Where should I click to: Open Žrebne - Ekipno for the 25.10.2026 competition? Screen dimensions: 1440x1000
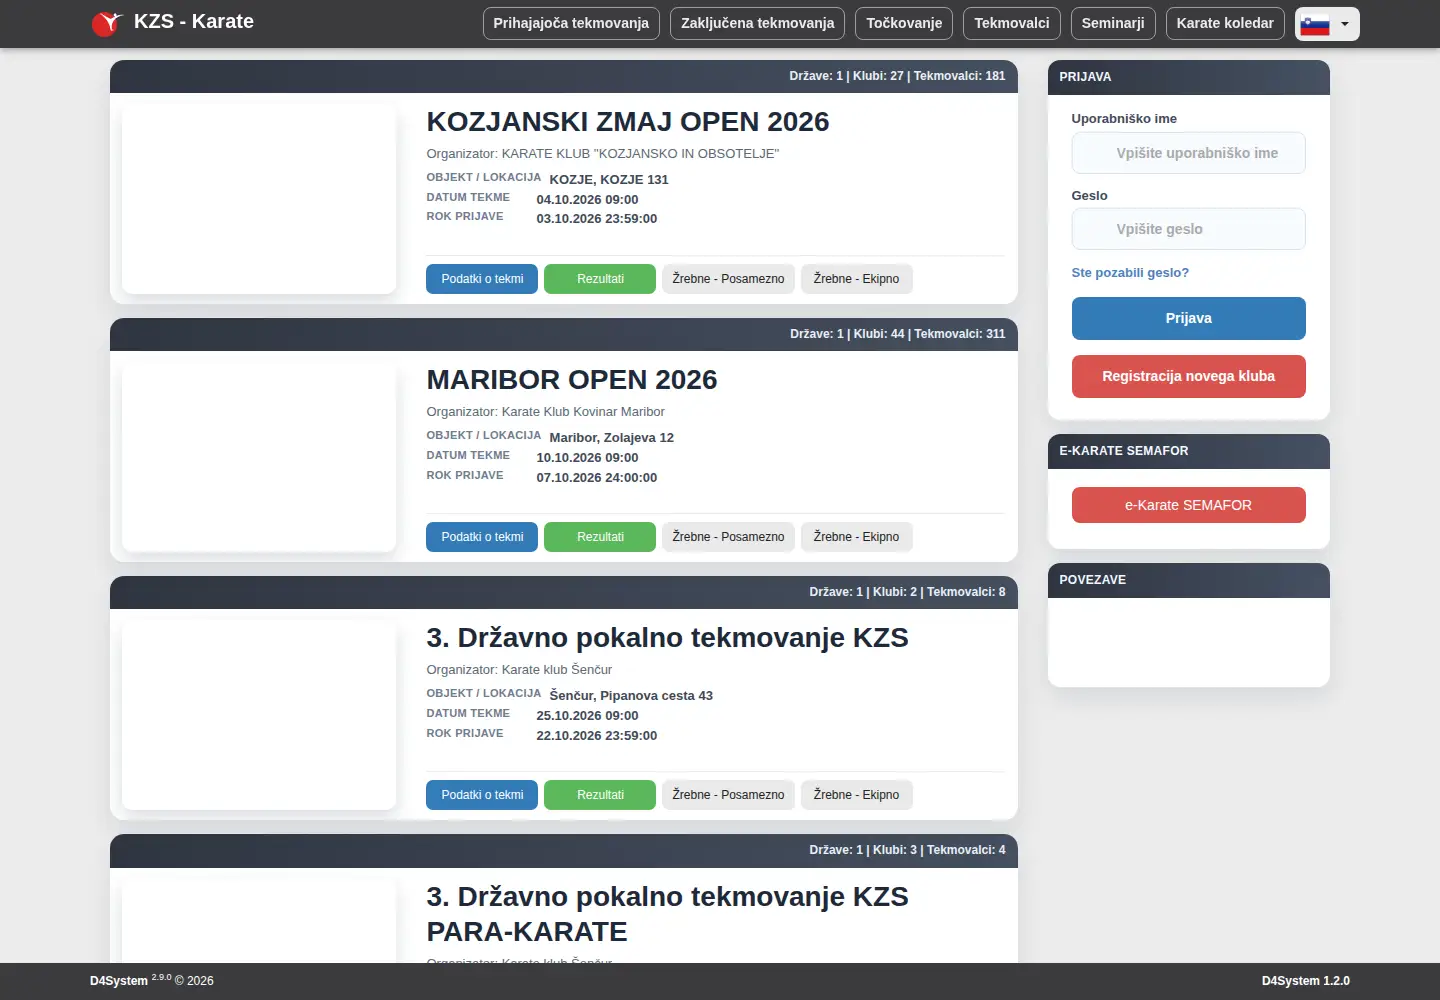click(856, 795)
